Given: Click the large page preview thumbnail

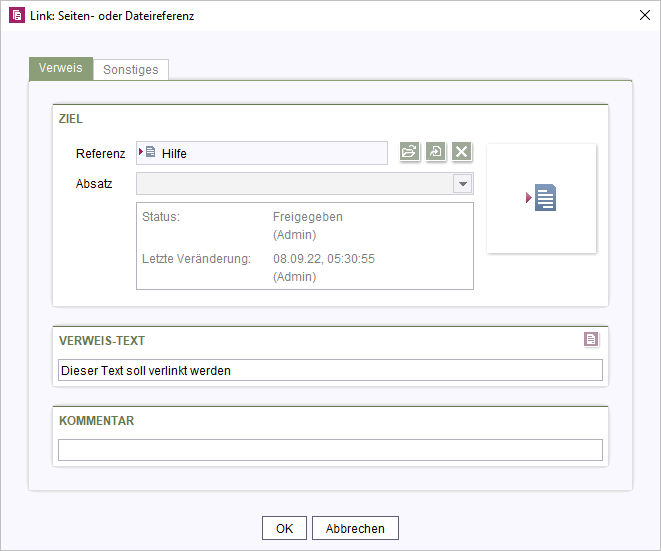Looking at the screenshot, I should pyautogui.click(x=541, y=198).
